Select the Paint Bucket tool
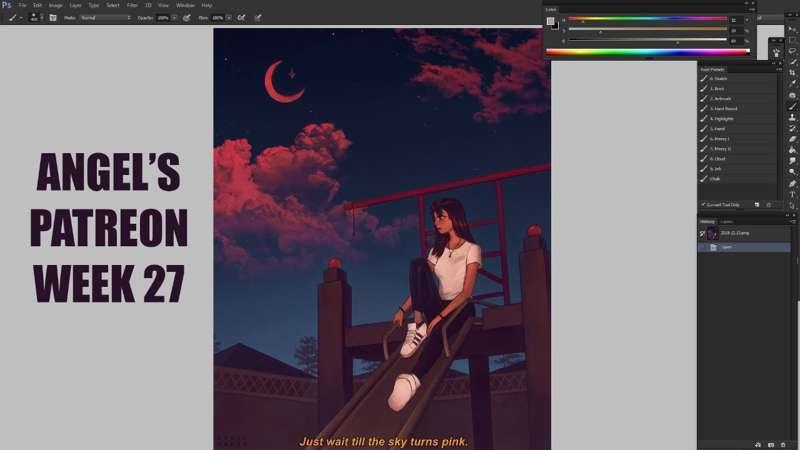The height and width of the screenshot is (450, 800). [792, 150]
